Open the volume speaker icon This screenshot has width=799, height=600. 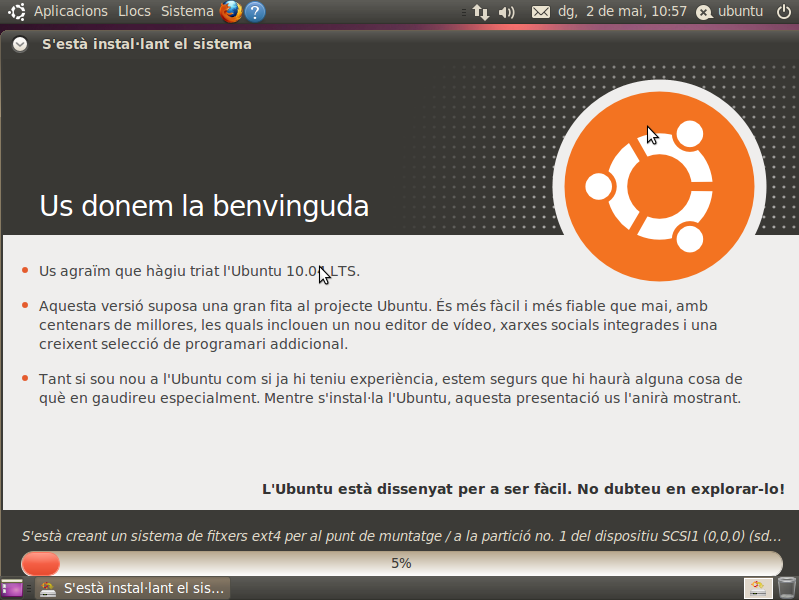[507, 12]
